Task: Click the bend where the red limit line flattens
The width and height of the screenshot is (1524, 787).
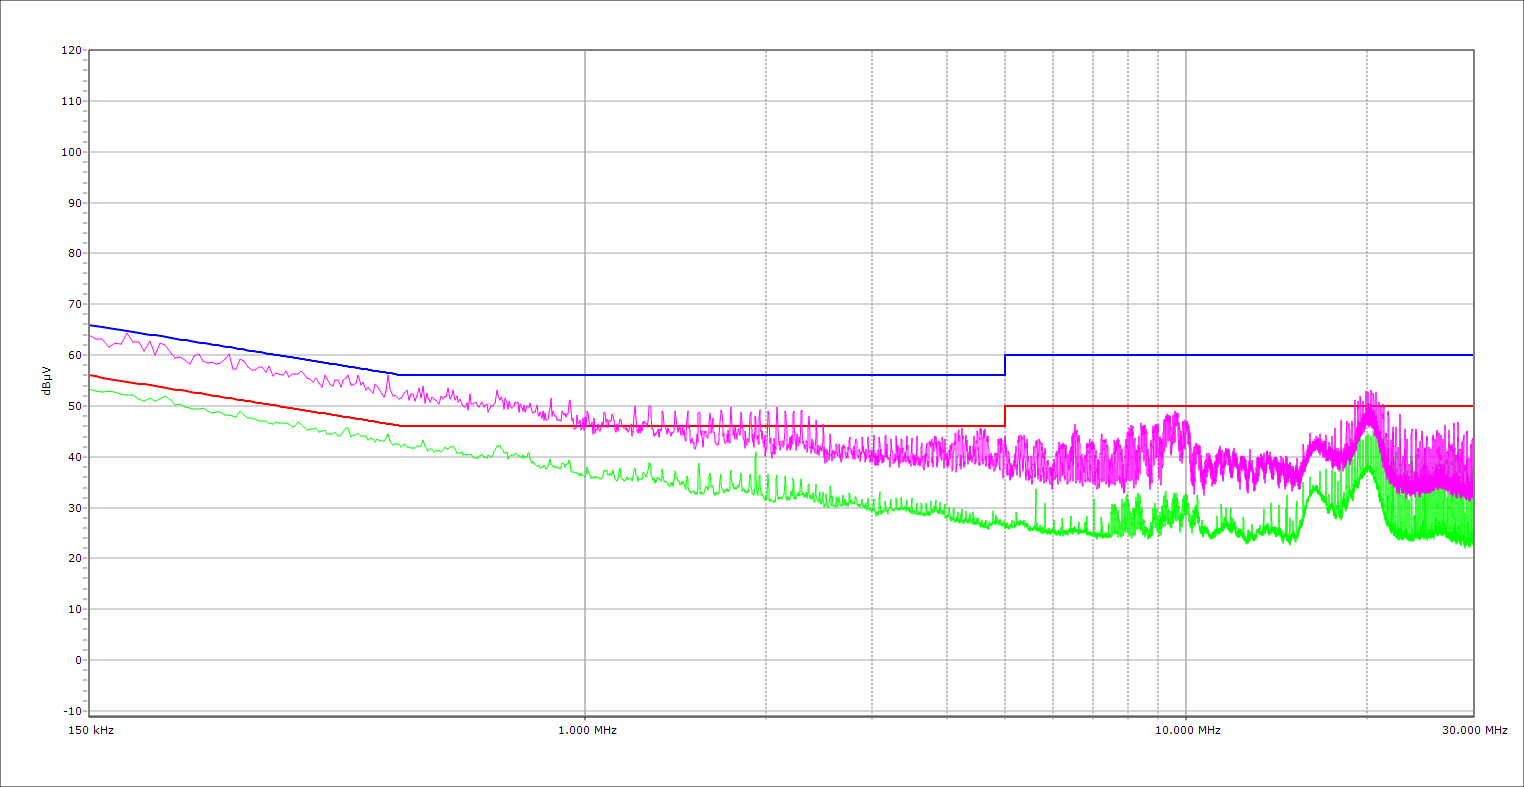Action: (x=398, y=426)
